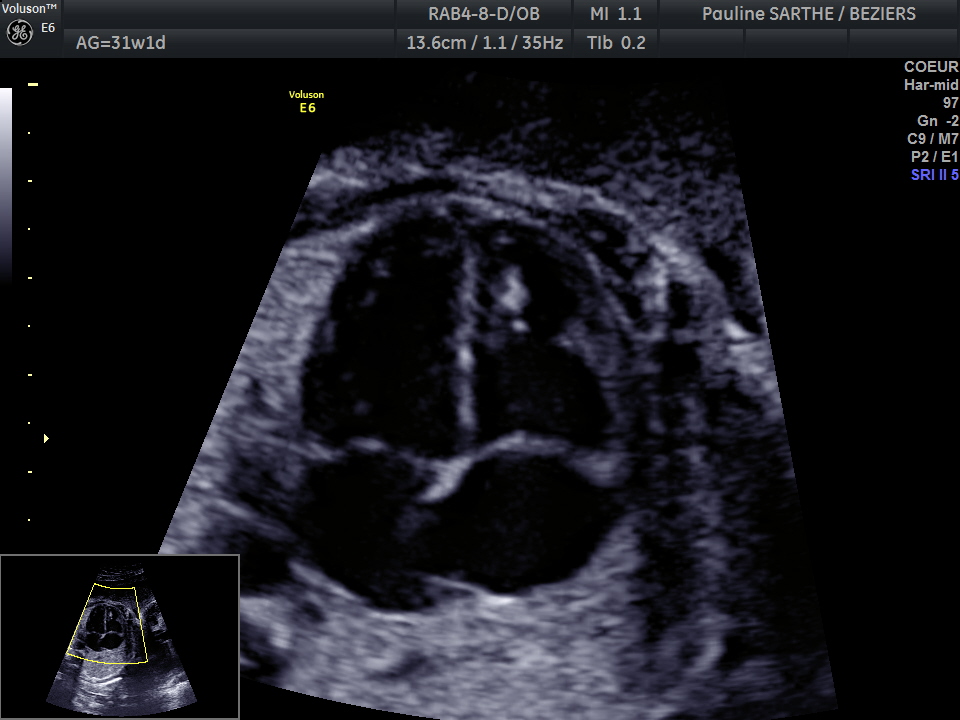960x720 pixels.
Task: Click the blue SRI II 5 setting
Action: pyautogui.click(x=934, y=175)
